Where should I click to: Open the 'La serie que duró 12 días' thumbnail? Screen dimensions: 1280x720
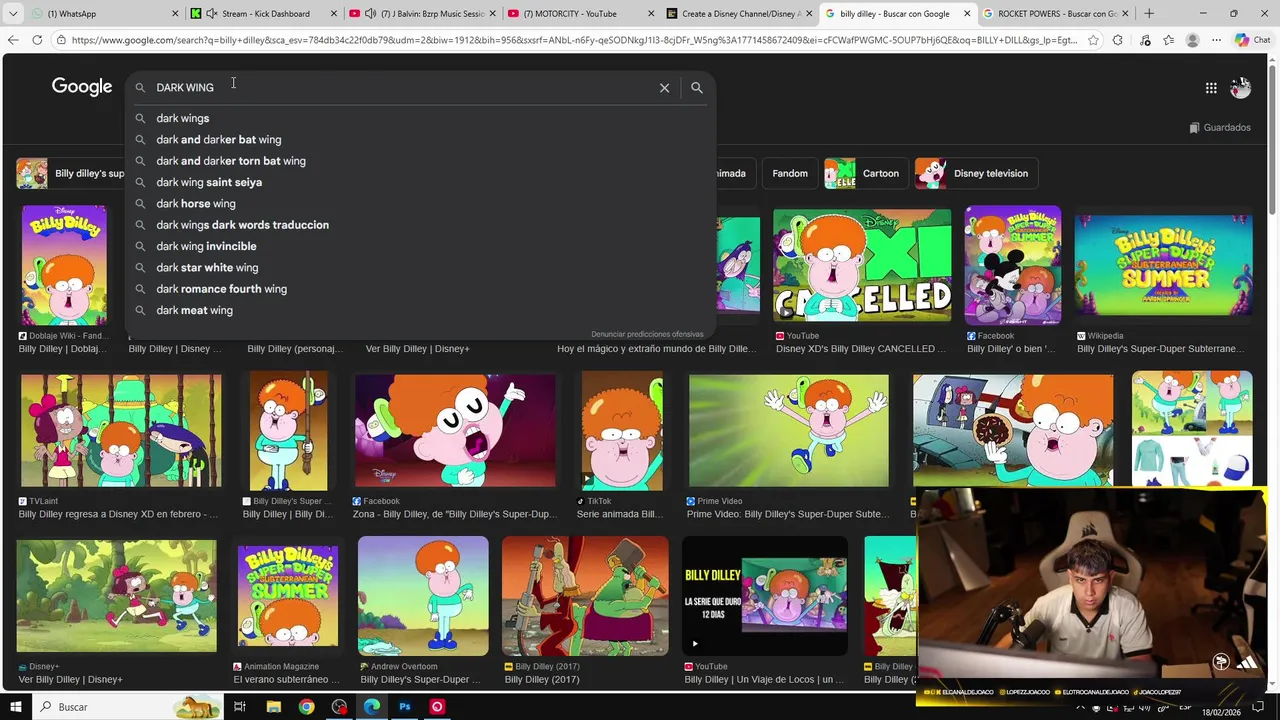[765, 596]
